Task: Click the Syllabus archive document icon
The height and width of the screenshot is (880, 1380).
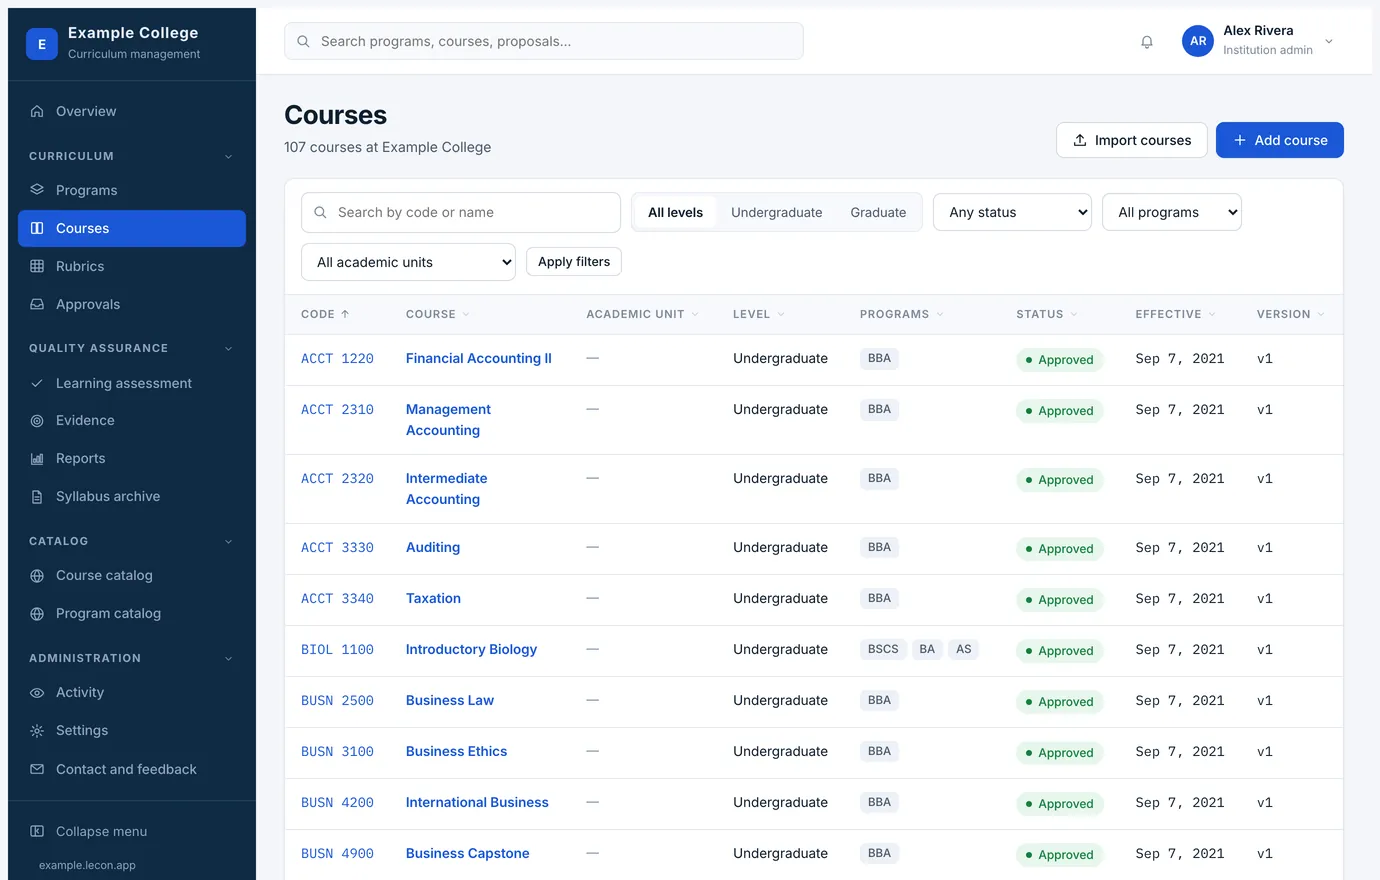Action: (x=37, y=497)
